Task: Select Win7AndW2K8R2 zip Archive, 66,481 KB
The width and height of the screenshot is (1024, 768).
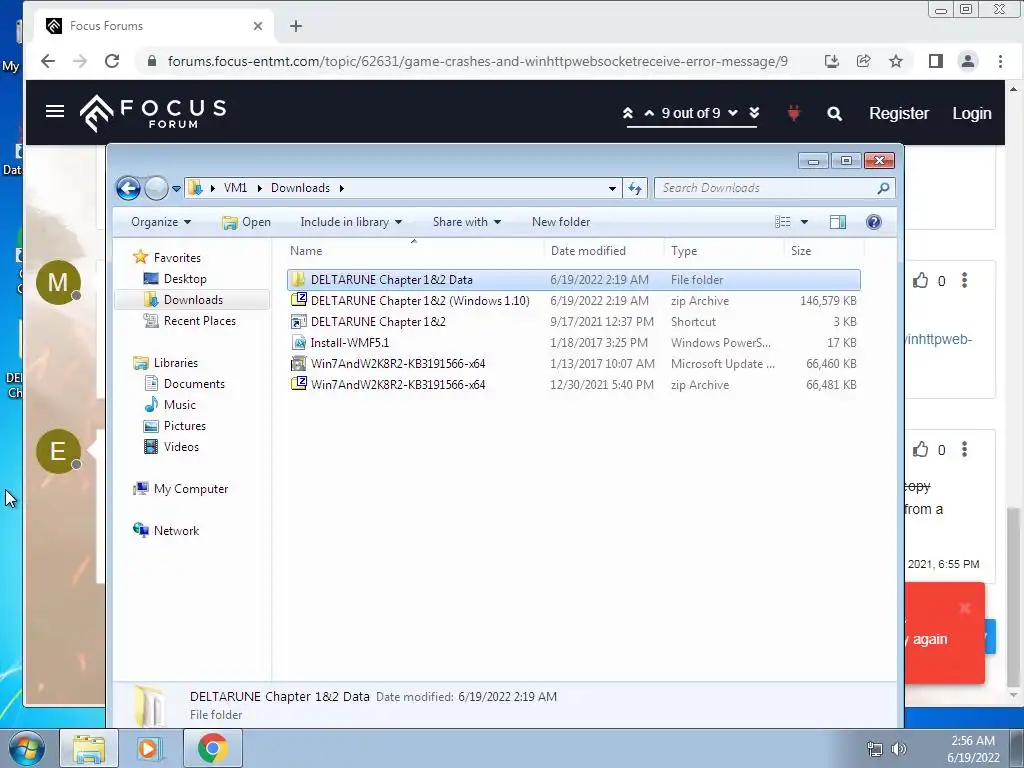Action: coord(573,385)
